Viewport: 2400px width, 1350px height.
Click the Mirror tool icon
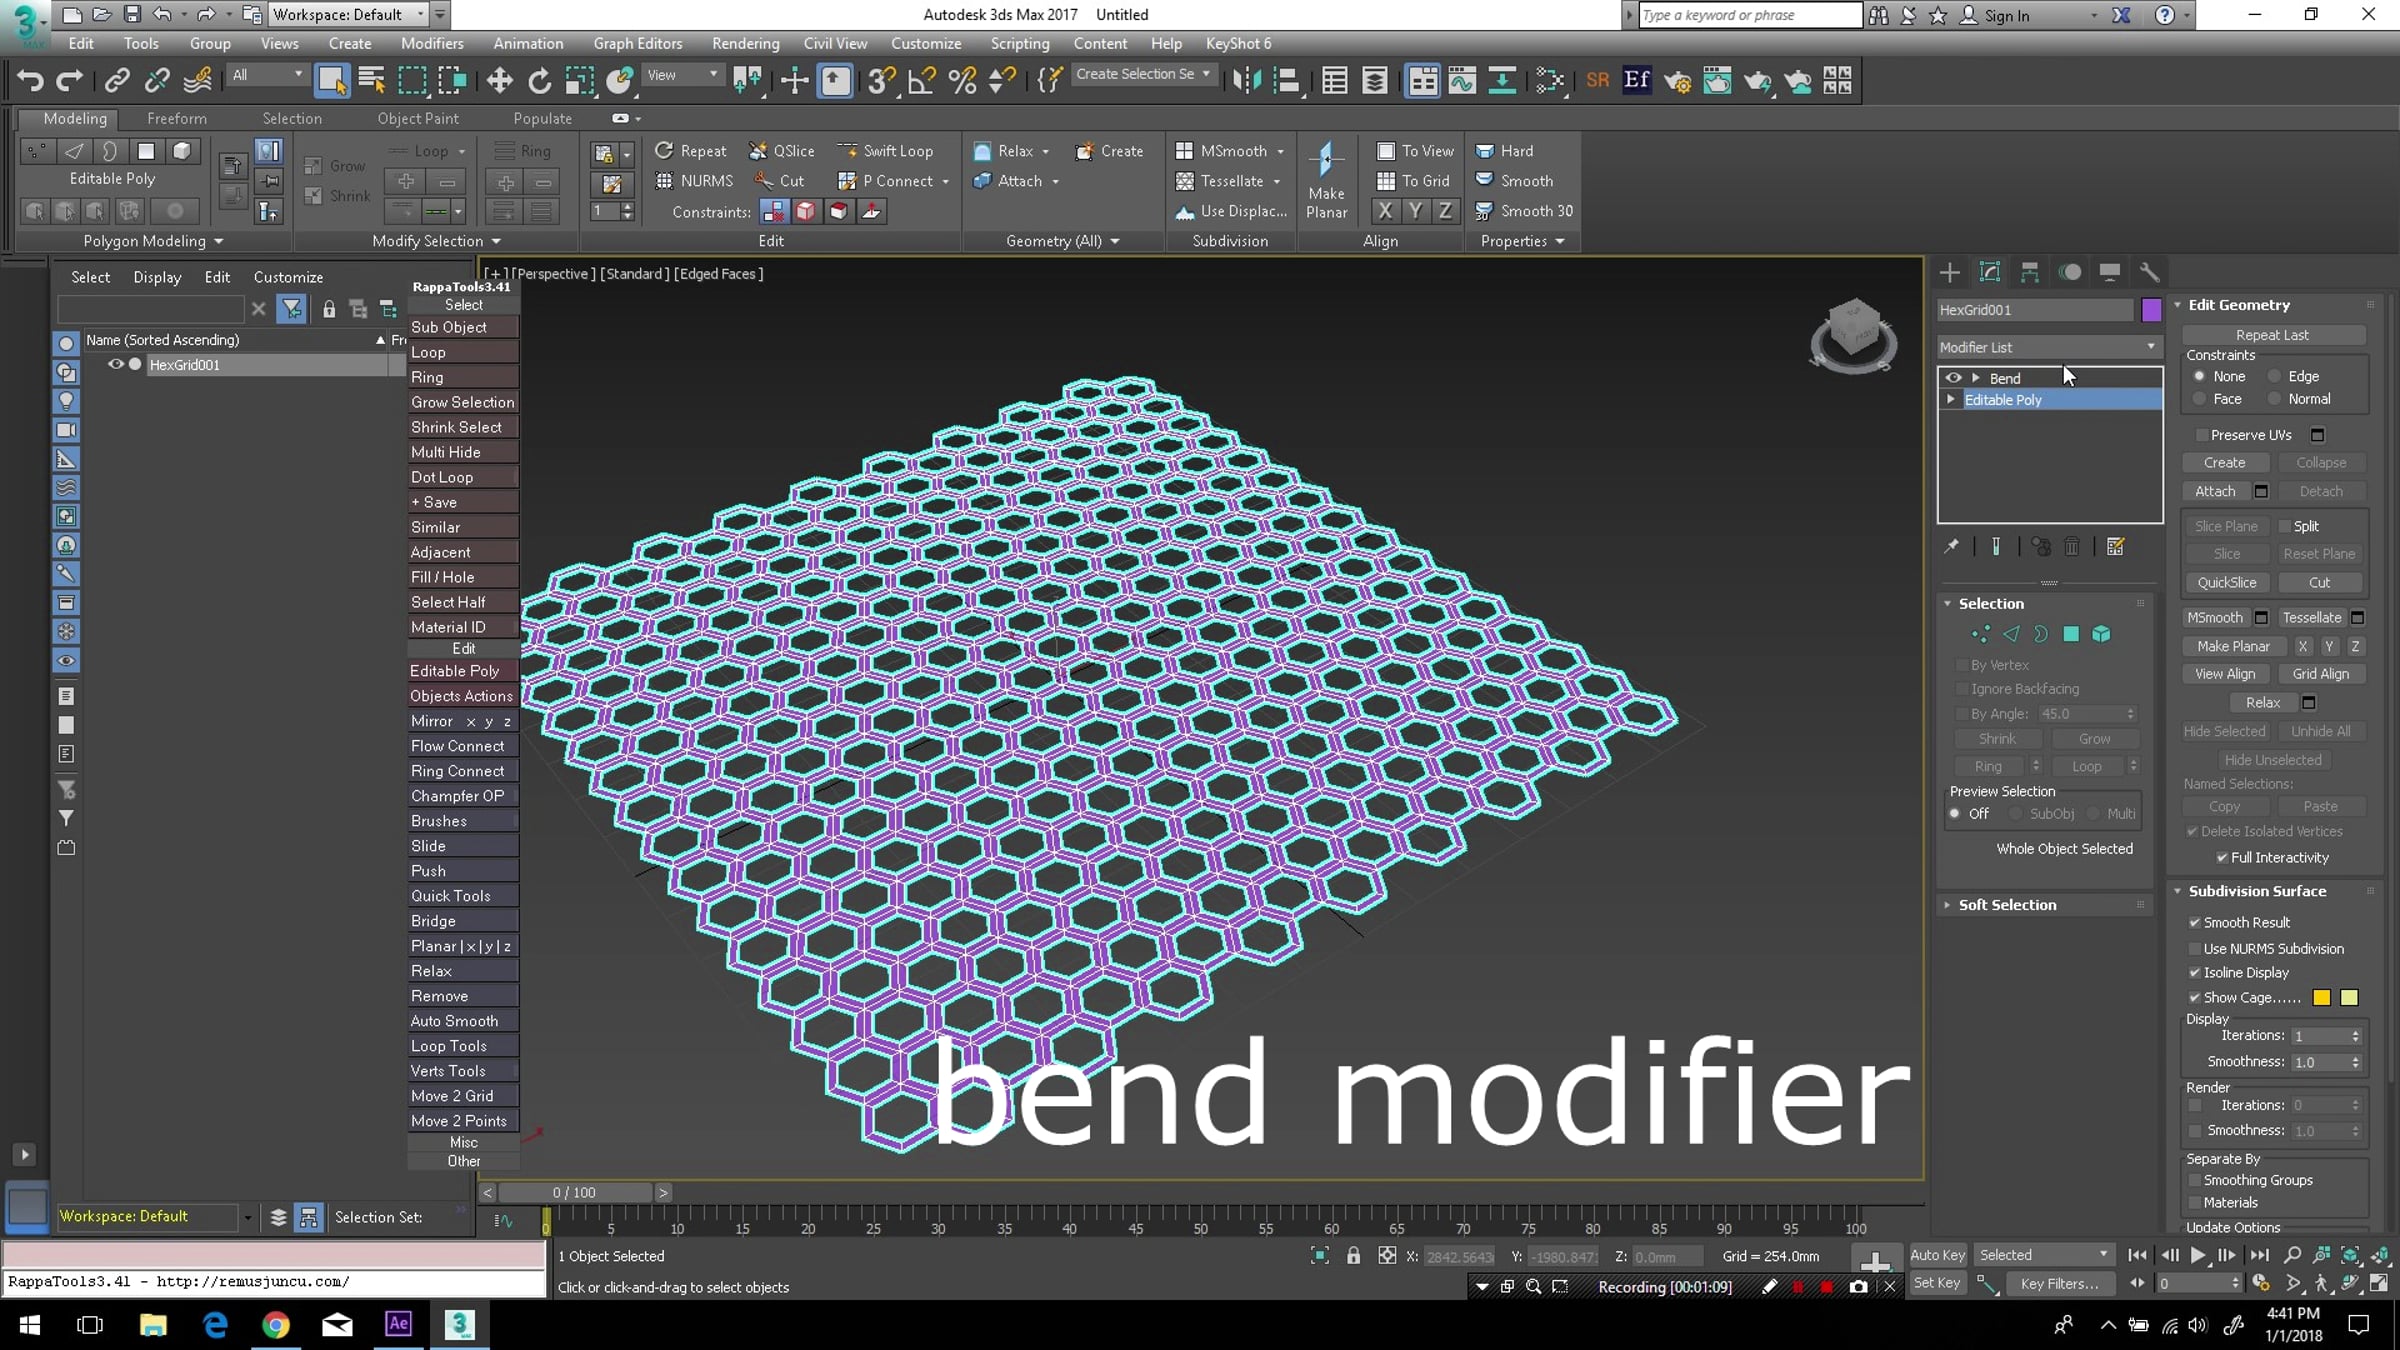[1246, 80]
